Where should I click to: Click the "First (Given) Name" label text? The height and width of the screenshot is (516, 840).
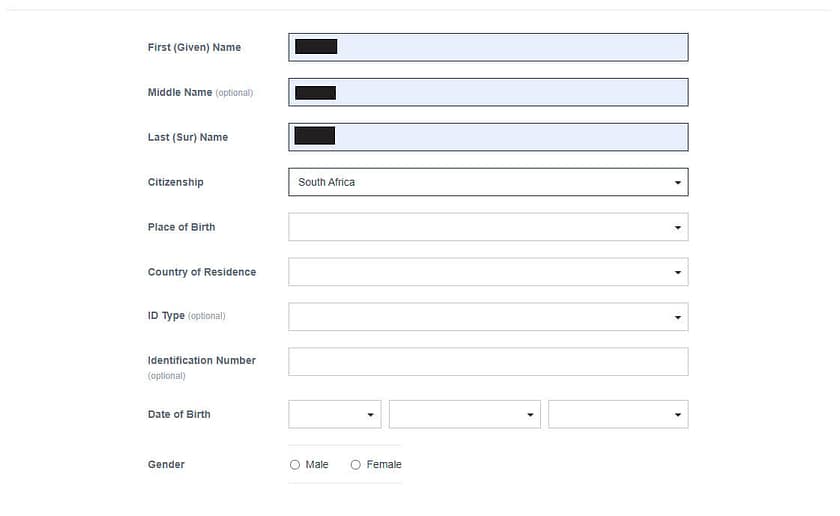point(194,47)
